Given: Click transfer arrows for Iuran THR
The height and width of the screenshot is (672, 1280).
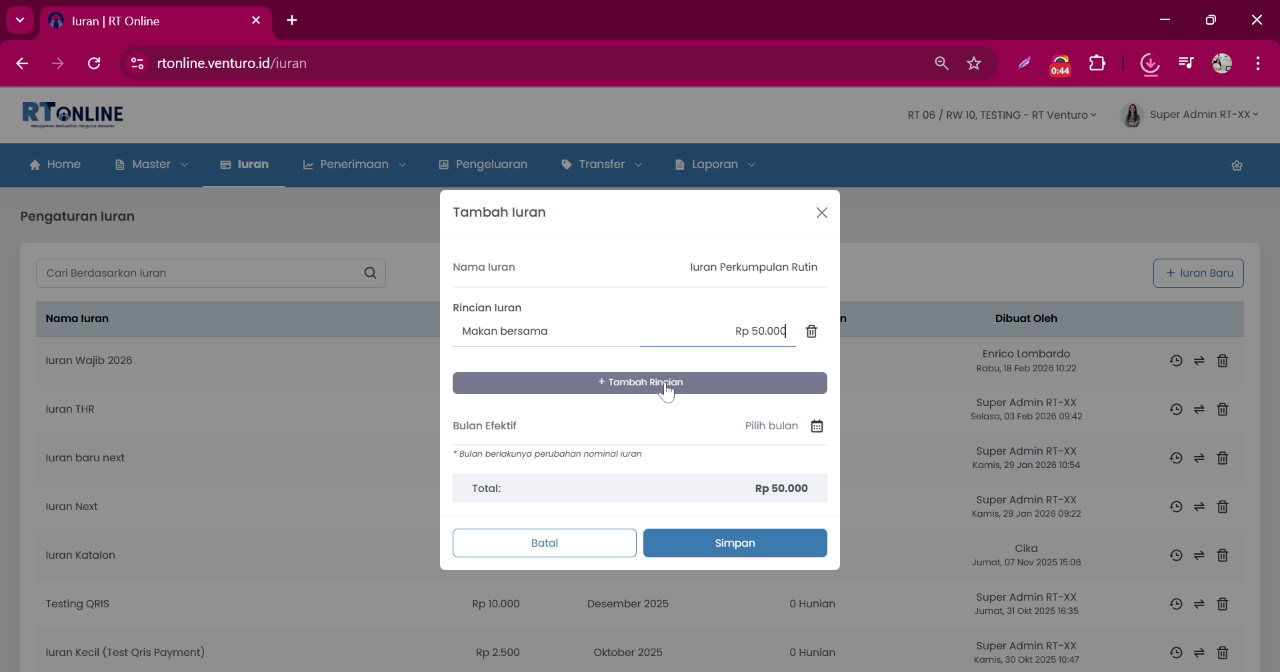Looking at the screenshot, I should click(x=1199, y=409).
